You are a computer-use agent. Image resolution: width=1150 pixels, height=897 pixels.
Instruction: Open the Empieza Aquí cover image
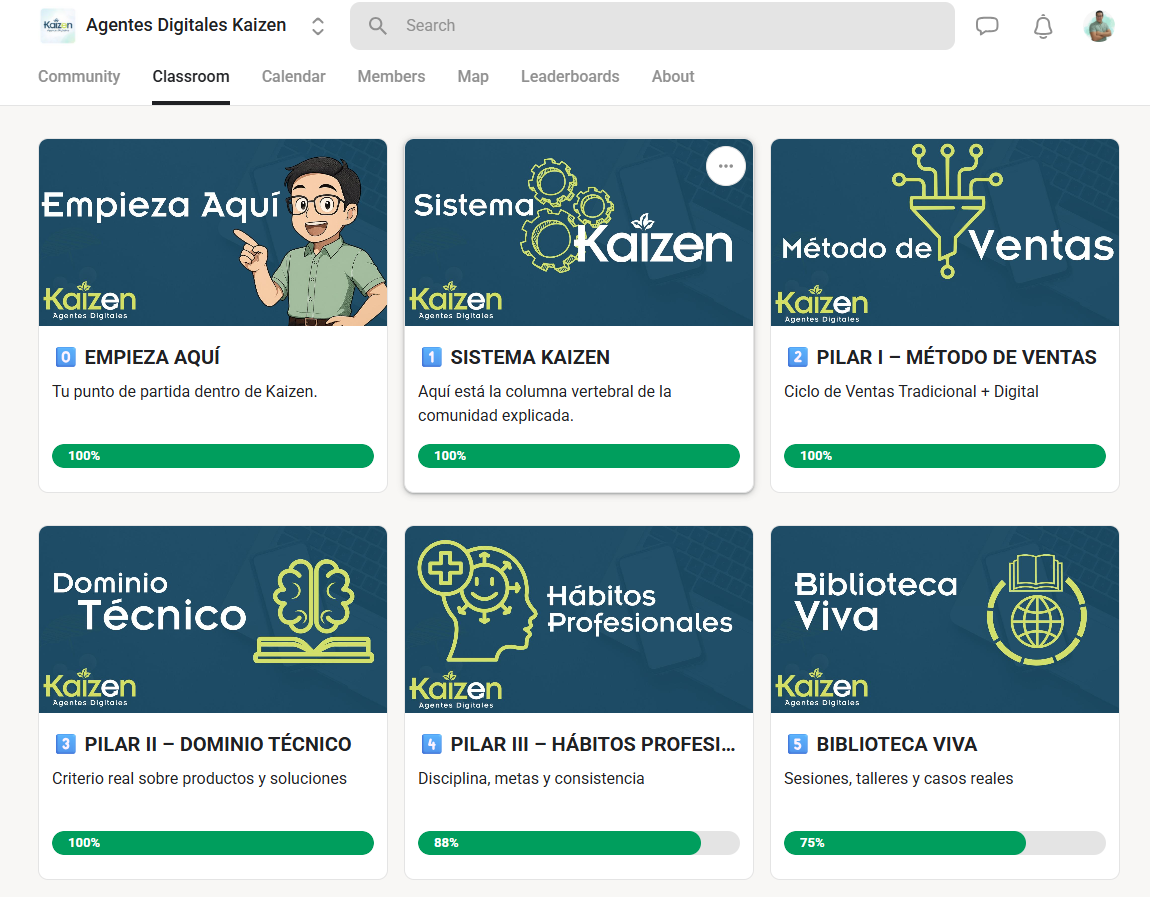click(x=213, y=233)
